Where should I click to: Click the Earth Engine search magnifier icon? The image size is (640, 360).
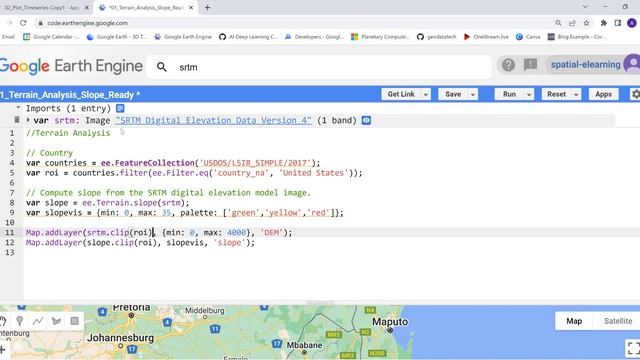tap(162, 67)
